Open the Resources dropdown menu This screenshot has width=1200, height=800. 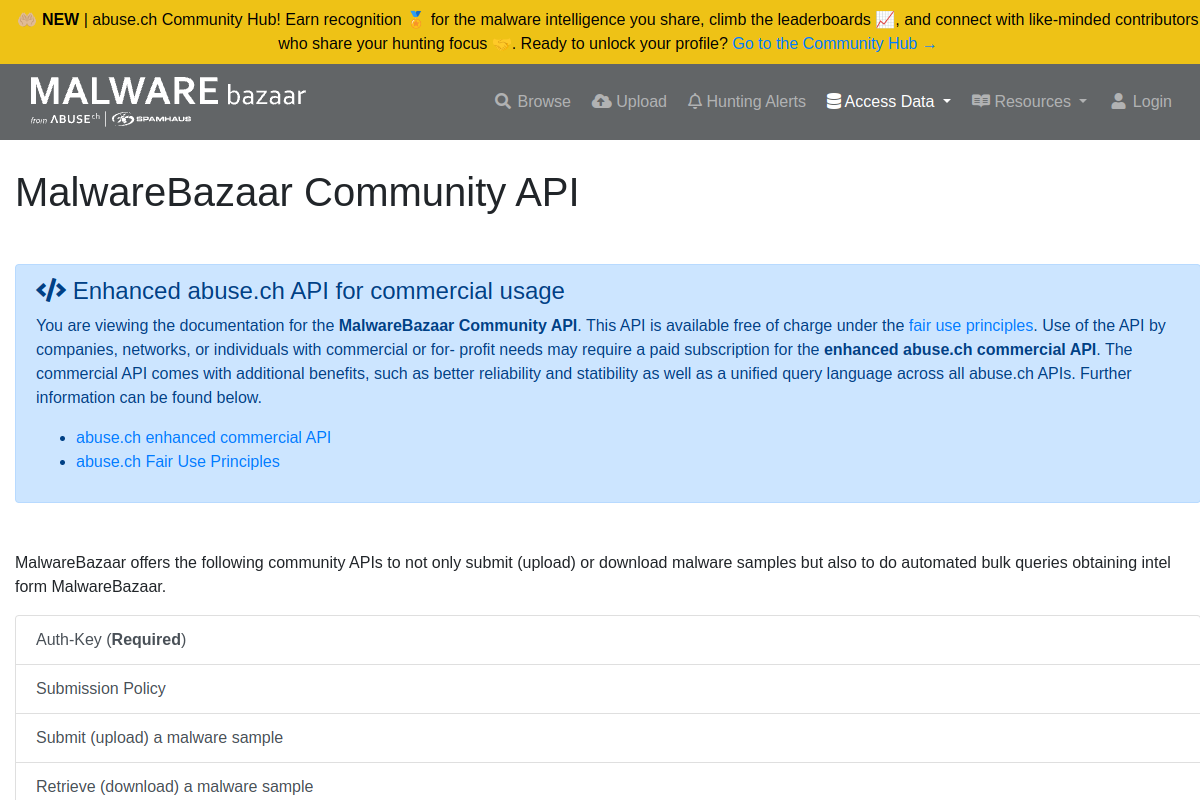1029,101
